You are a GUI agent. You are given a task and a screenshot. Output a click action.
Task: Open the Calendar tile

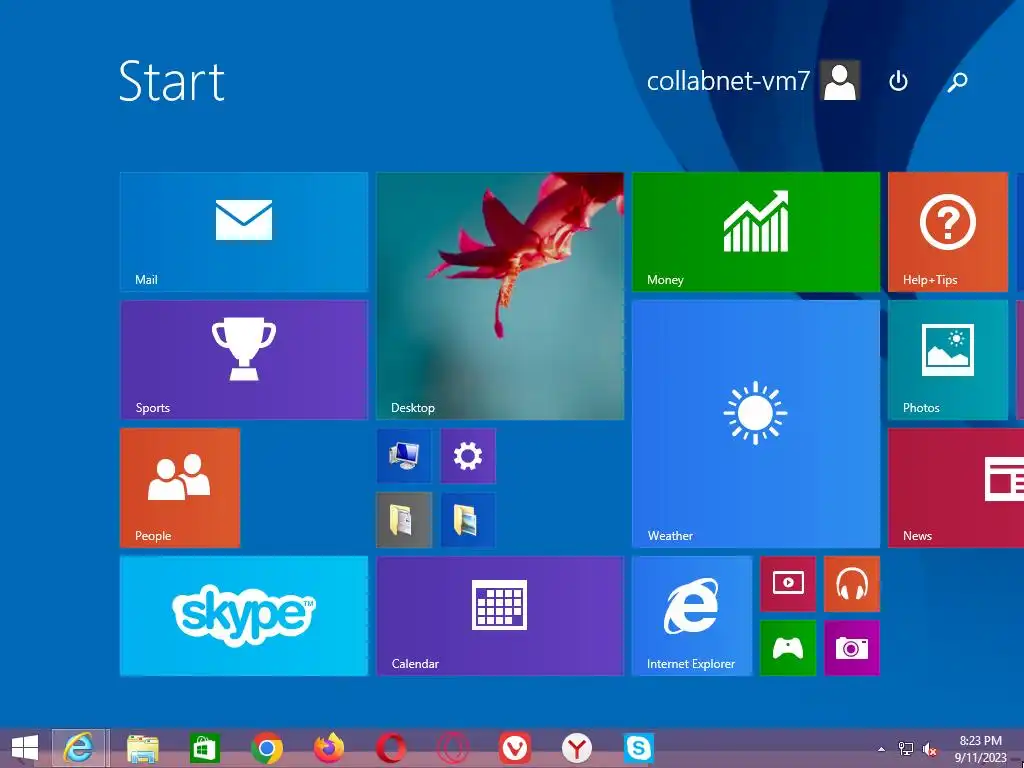pos(500,616)
